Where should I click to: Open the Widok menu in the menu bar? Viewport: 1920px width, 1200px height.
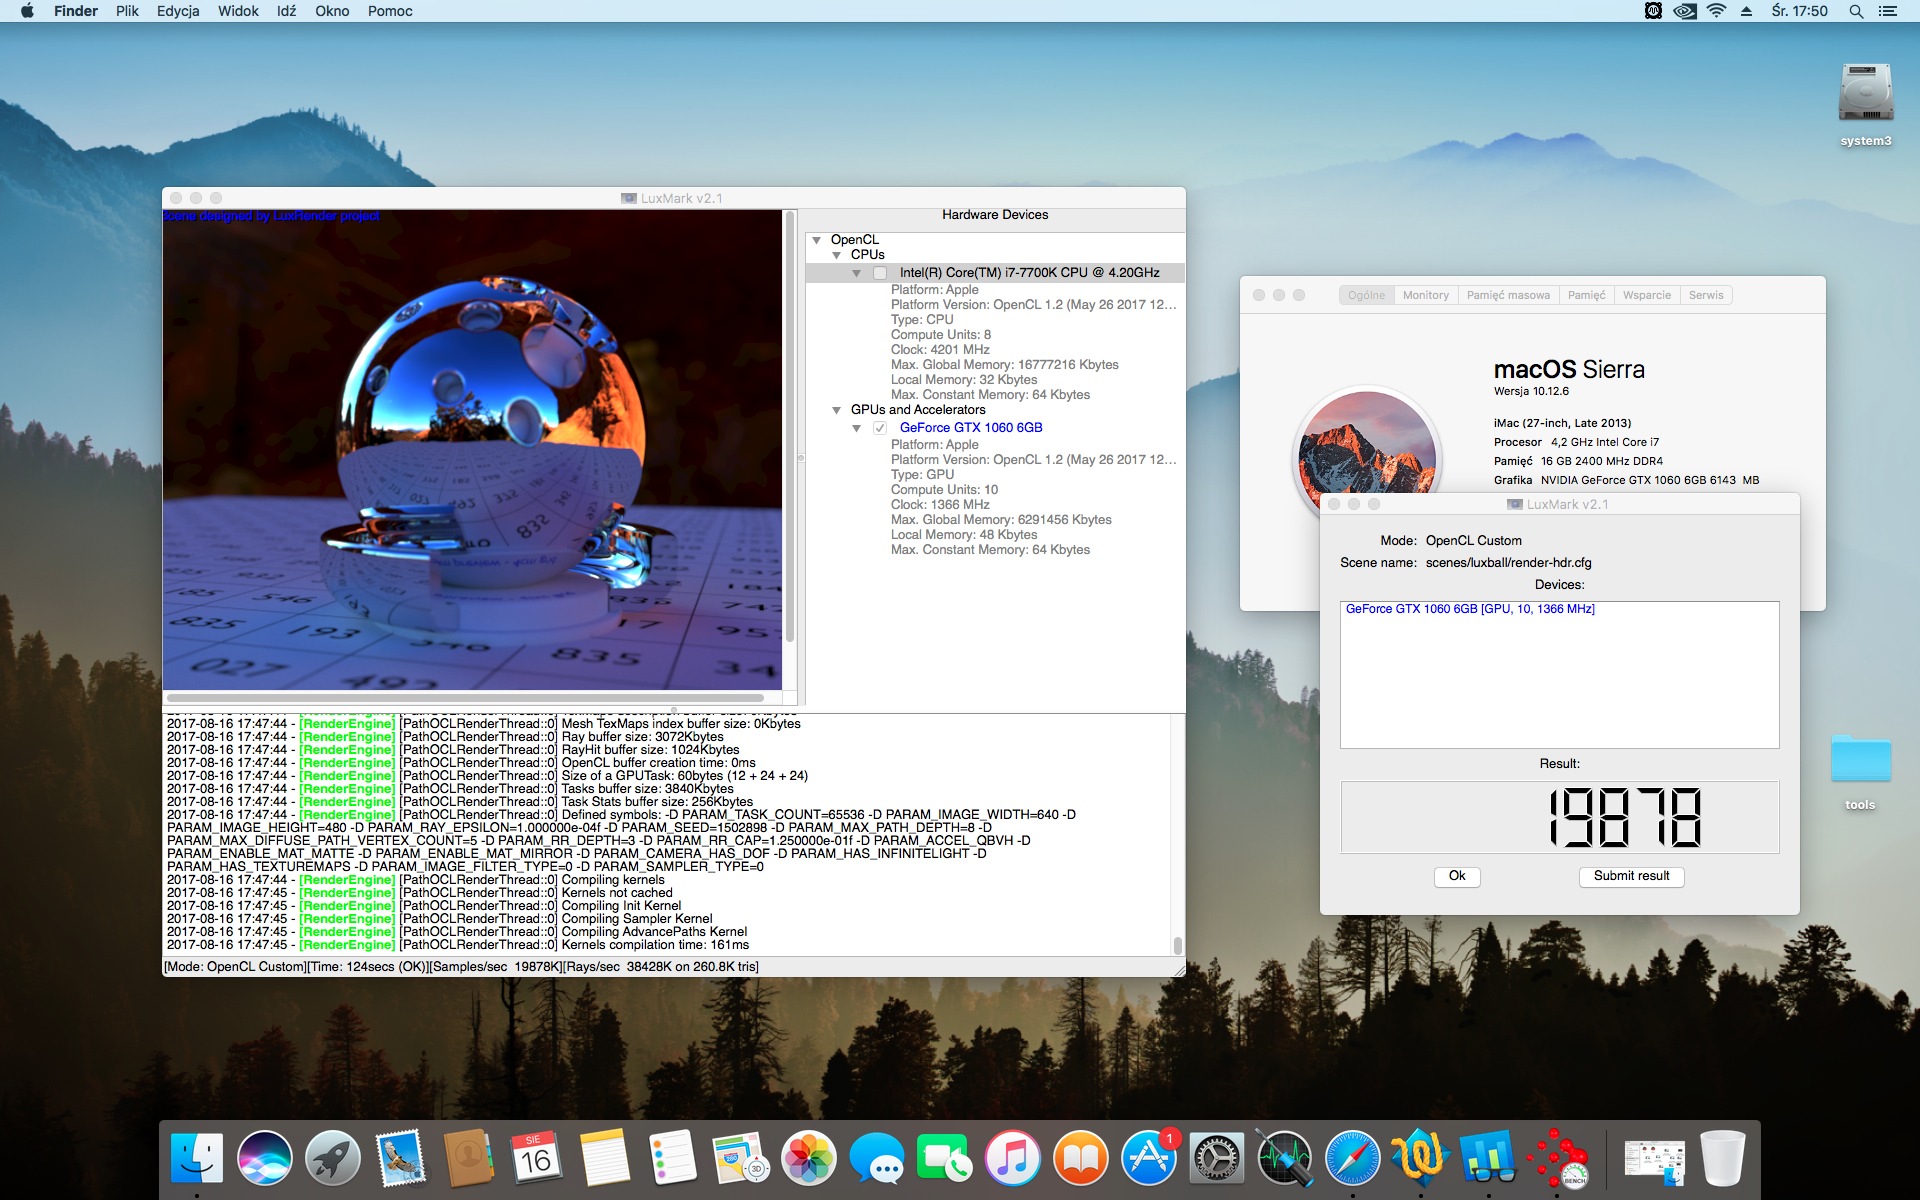[238, 11]
